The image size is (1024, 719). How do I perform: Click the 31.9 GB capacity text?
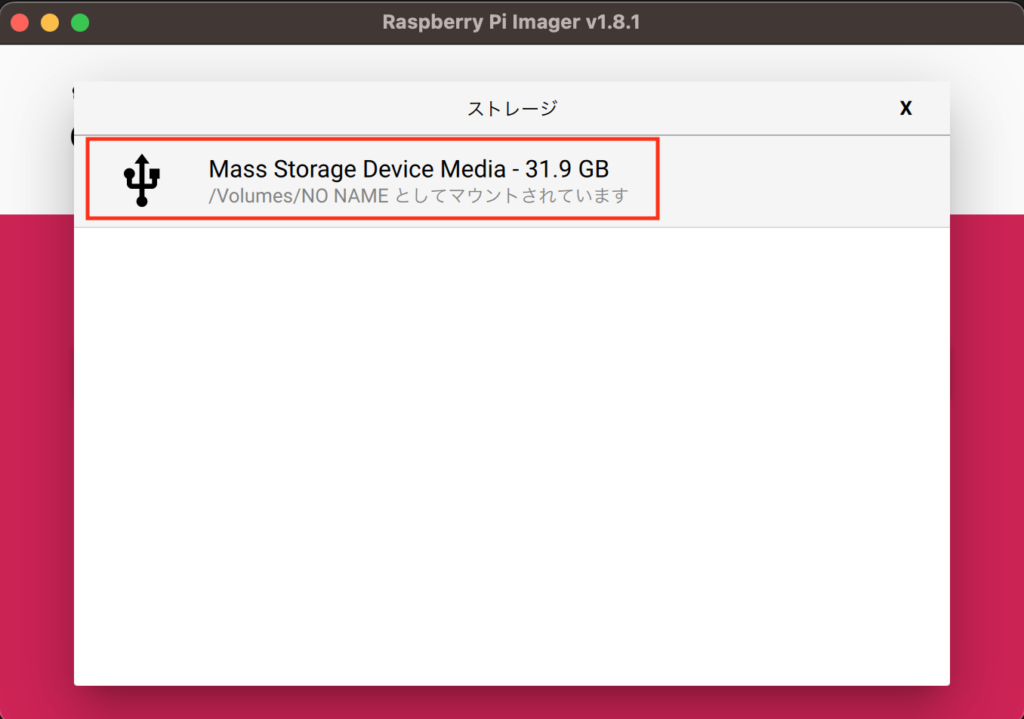[567, 169]
